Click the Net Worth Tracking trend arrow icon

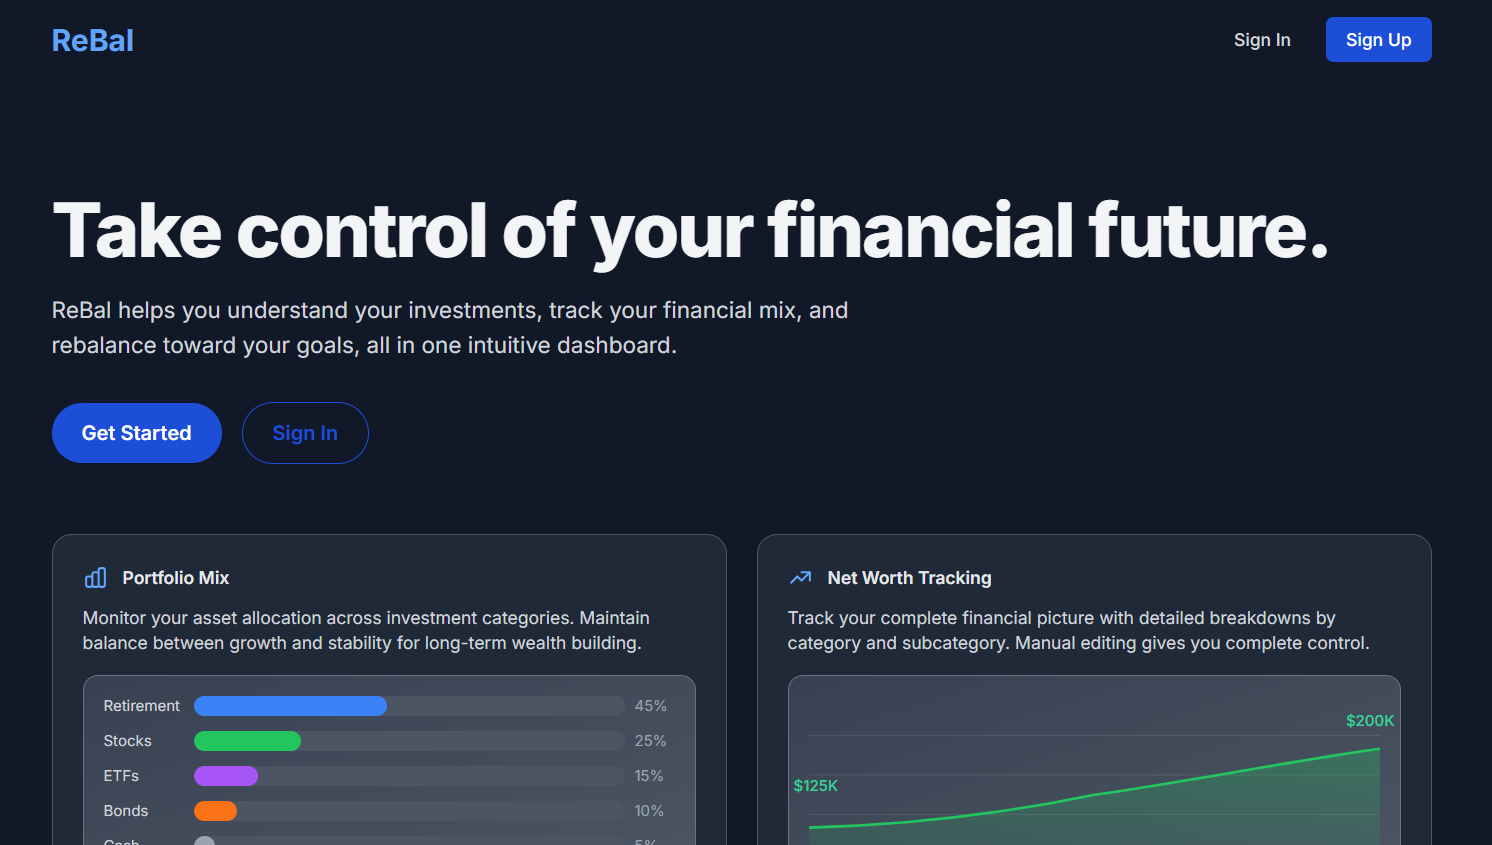coord(800,578)
